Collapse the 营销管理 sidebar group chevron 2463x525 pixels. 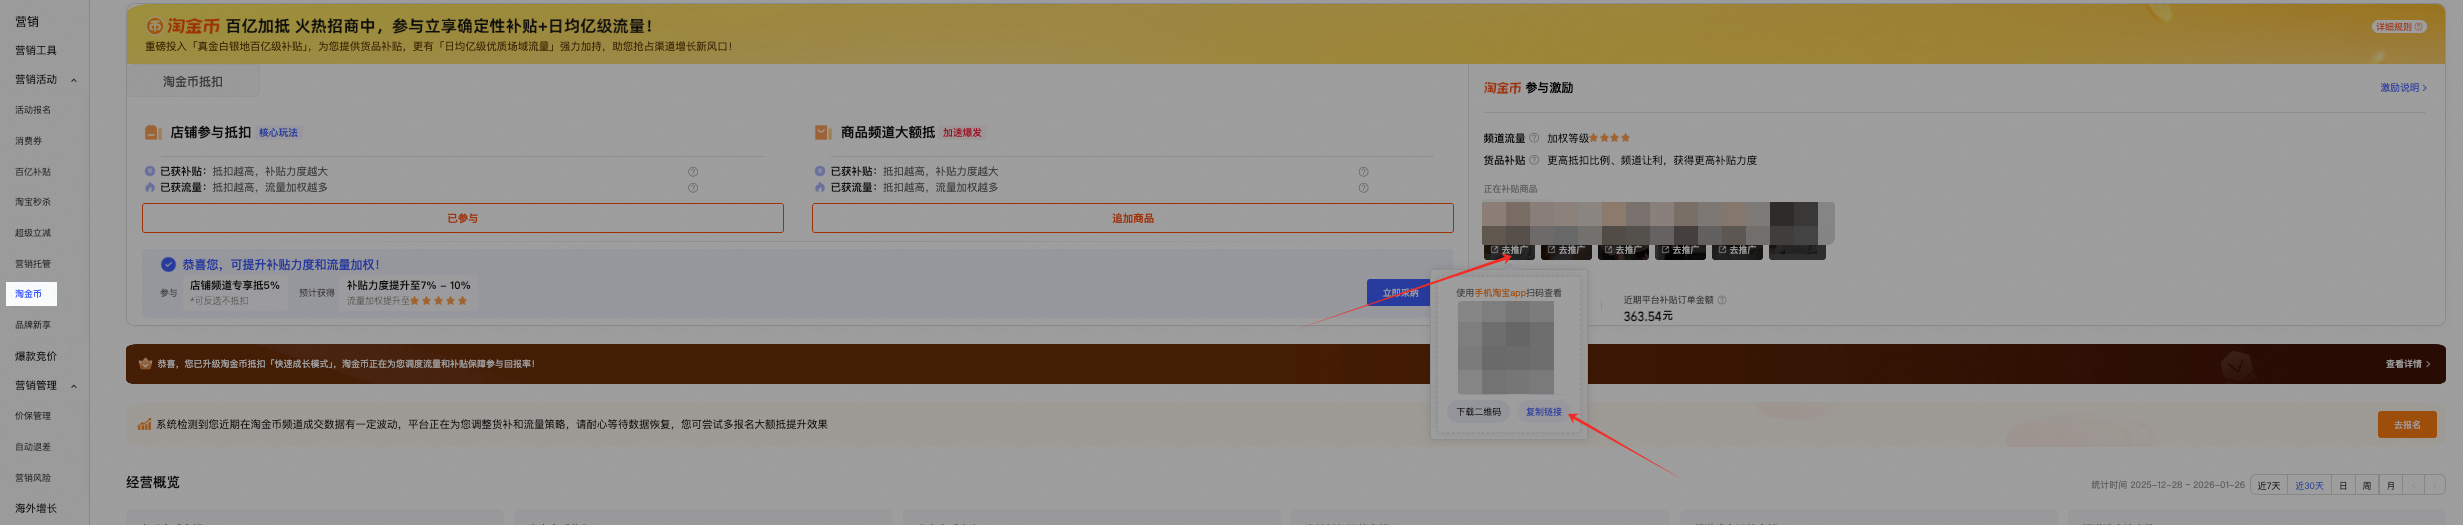73,386
